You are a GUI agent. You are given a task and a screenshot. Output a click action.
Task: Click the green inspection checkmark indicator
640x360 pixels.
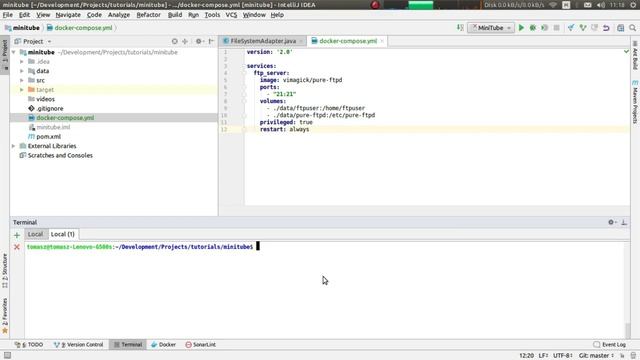click(627, 52)
